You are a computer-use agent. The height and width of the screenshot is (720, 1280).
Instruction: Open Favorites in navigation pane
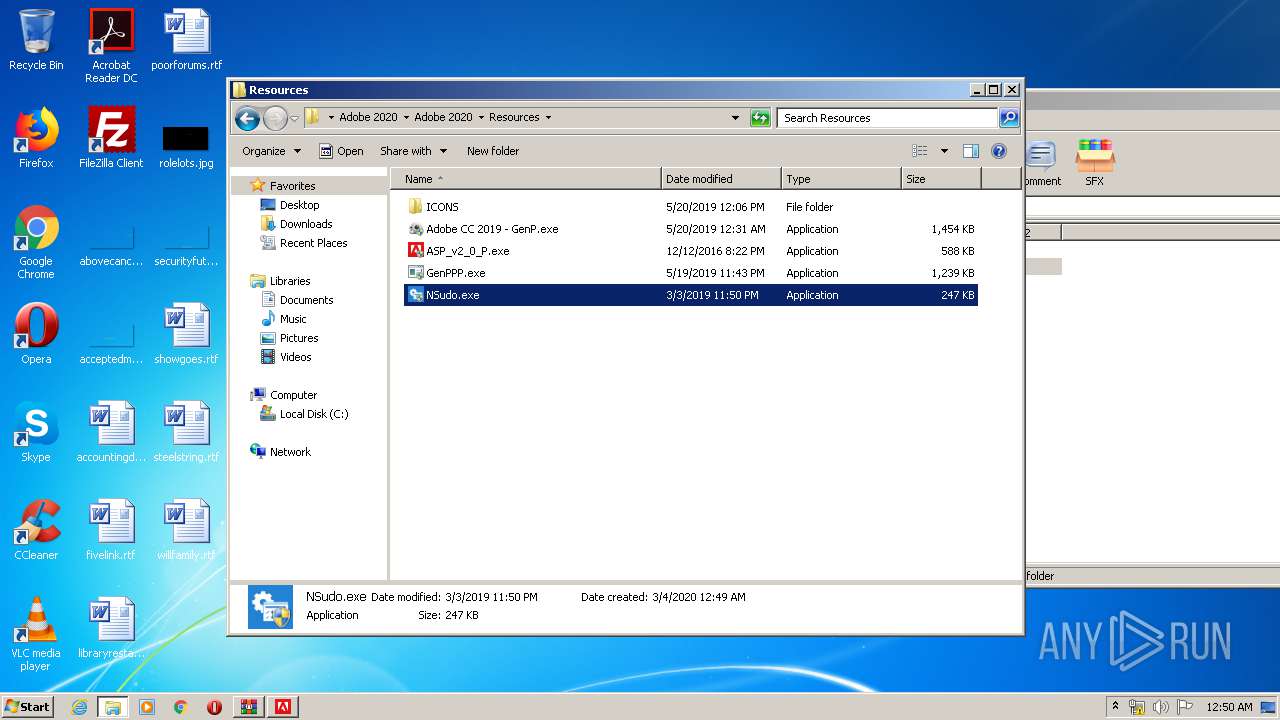pyautogui.click(x=292, y=186)
